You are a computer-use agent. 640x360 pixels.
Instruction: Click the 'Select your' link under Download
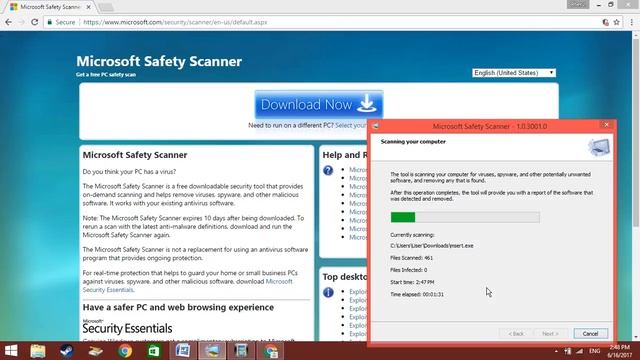pos(351,125)
